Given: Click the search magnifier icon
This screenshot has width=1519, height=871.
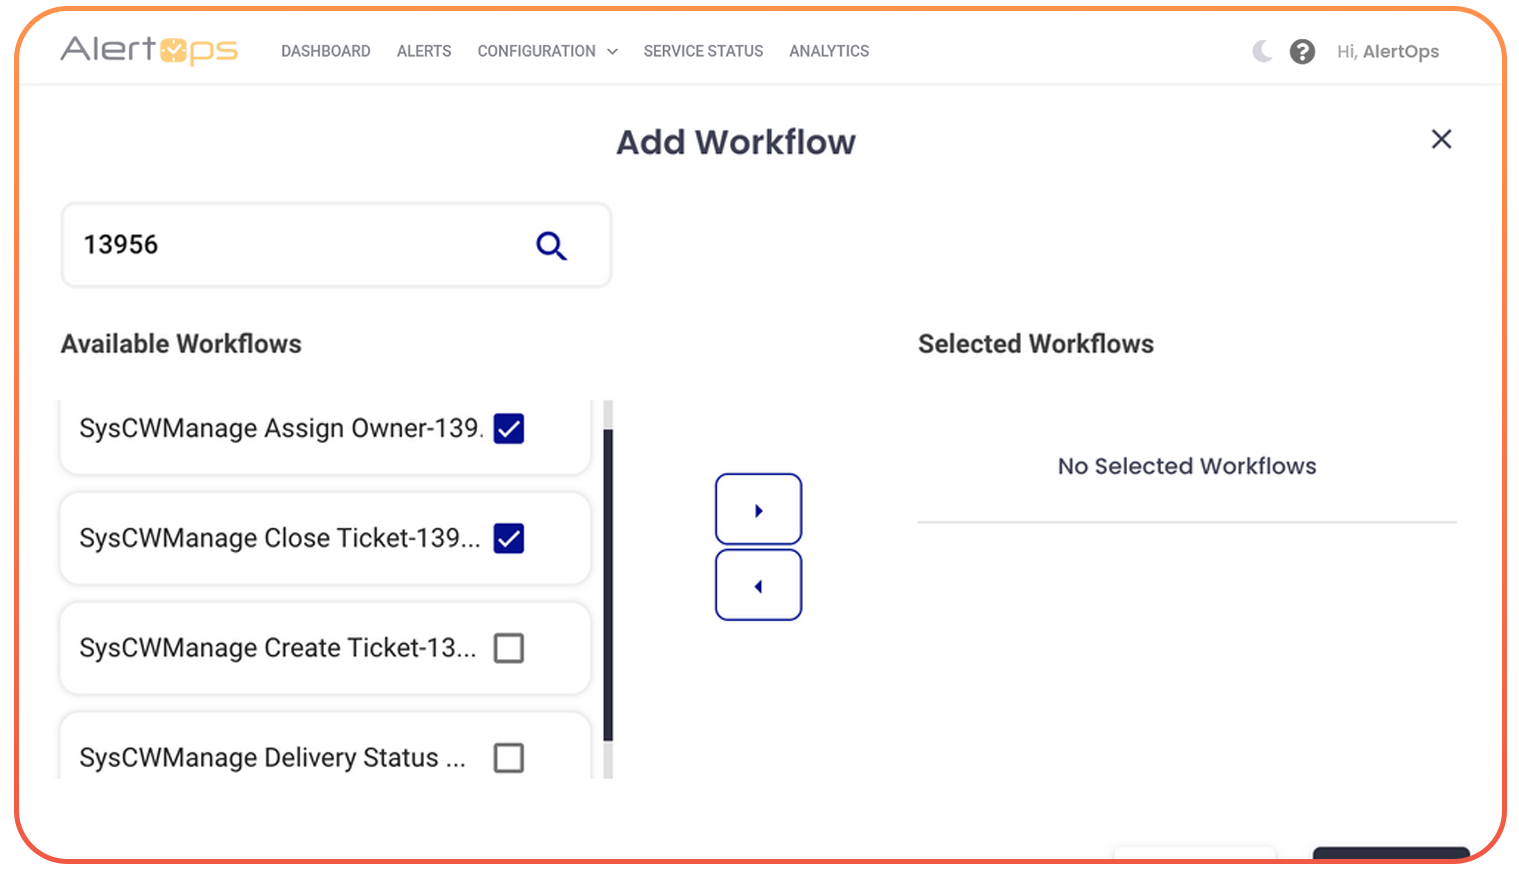Looking at the screenshot, I should [551, 245].
